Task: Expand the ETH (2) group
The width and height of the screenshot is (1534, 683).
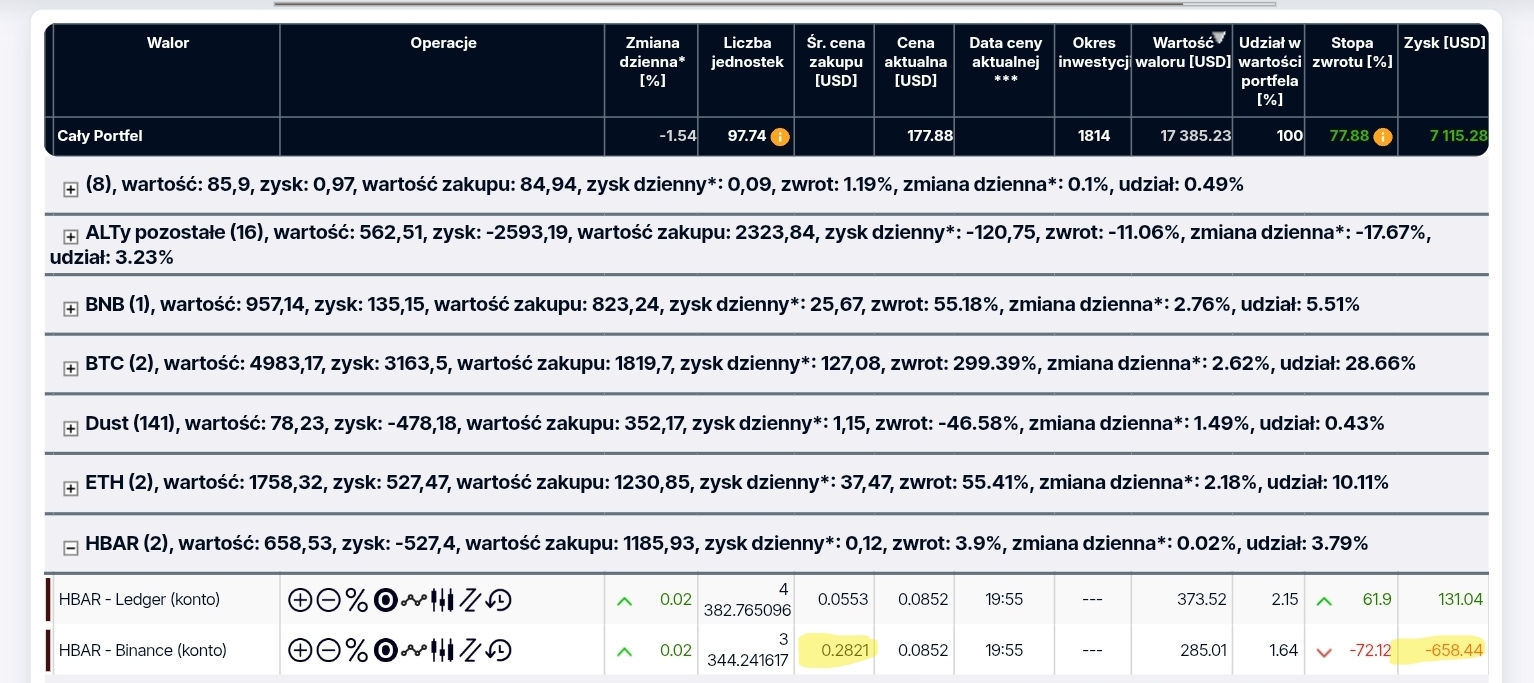Action: [x=71, y=489]
